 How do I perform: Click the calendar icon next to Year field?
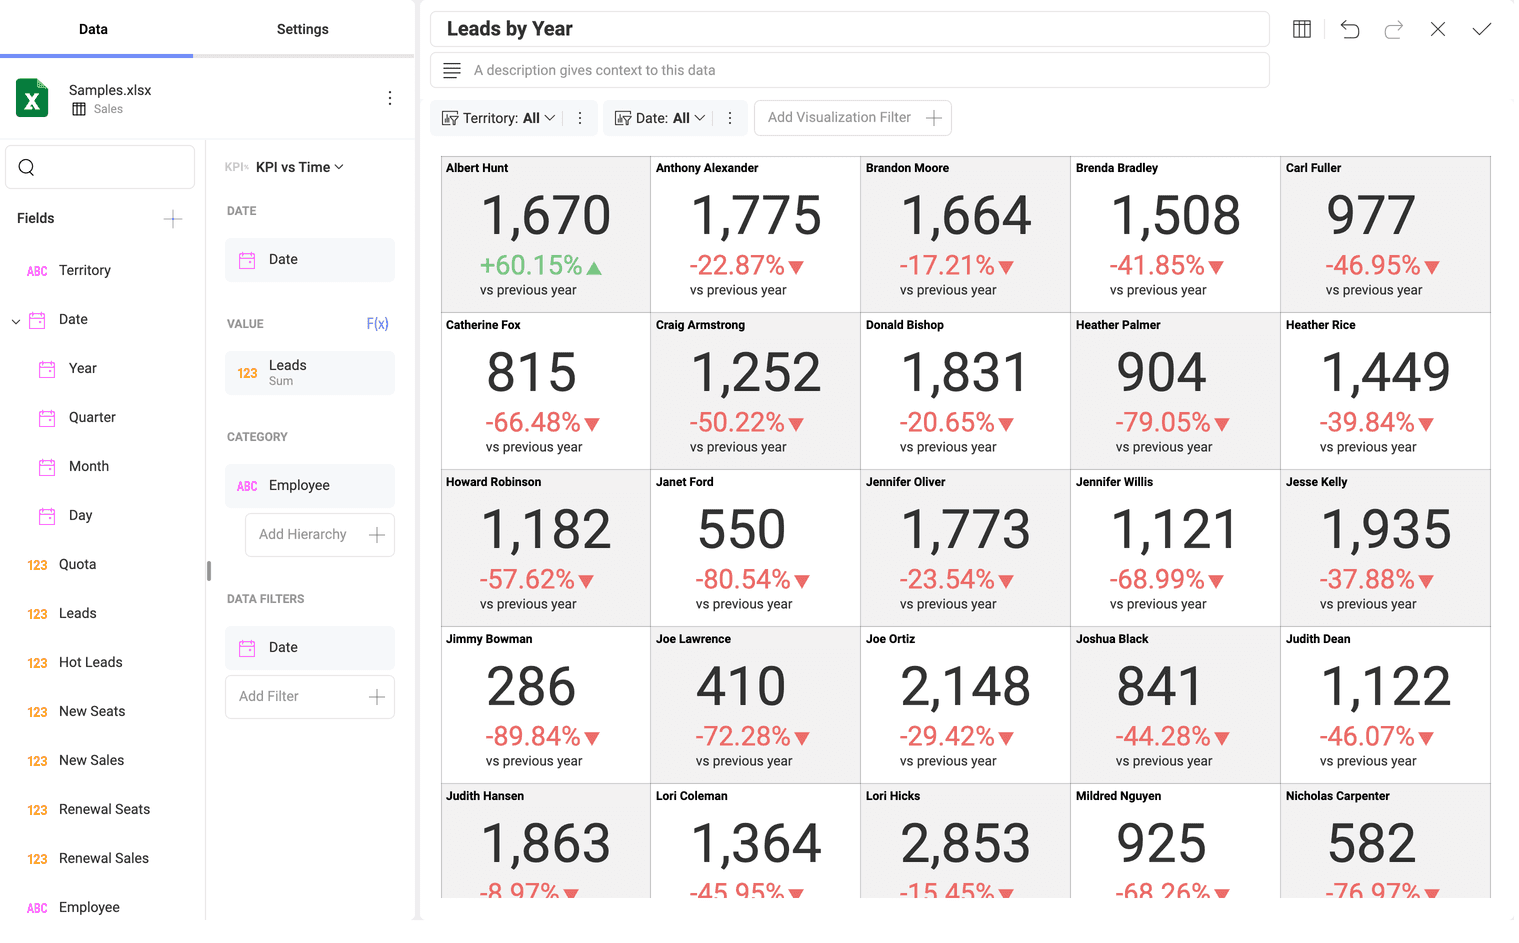click(47, 369)
